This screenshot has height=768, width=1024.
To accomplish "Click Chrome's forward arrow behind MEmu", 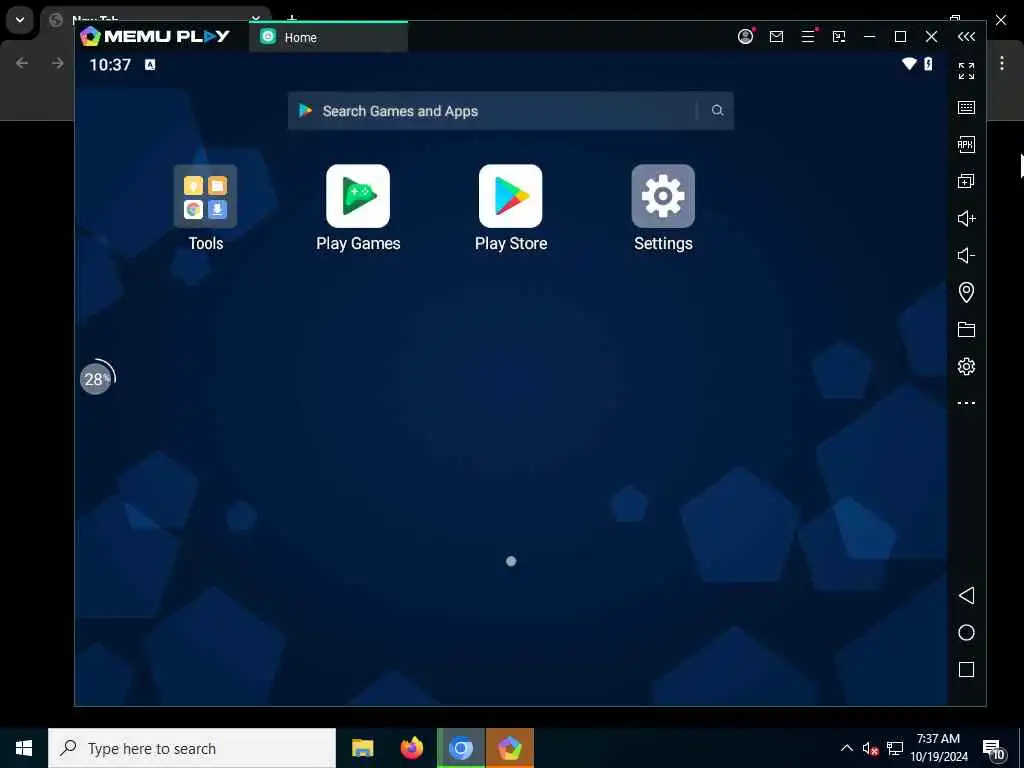I will tap(57, 63).
